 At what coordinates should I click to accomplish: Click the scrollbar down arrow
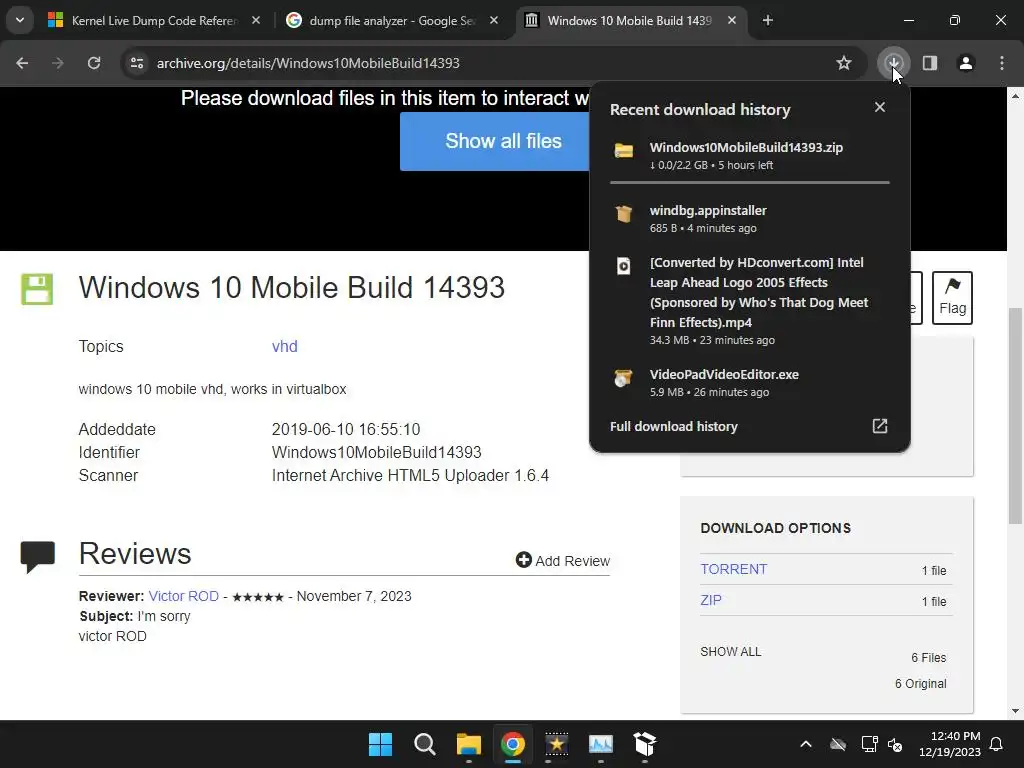(x=1015, y=711)
